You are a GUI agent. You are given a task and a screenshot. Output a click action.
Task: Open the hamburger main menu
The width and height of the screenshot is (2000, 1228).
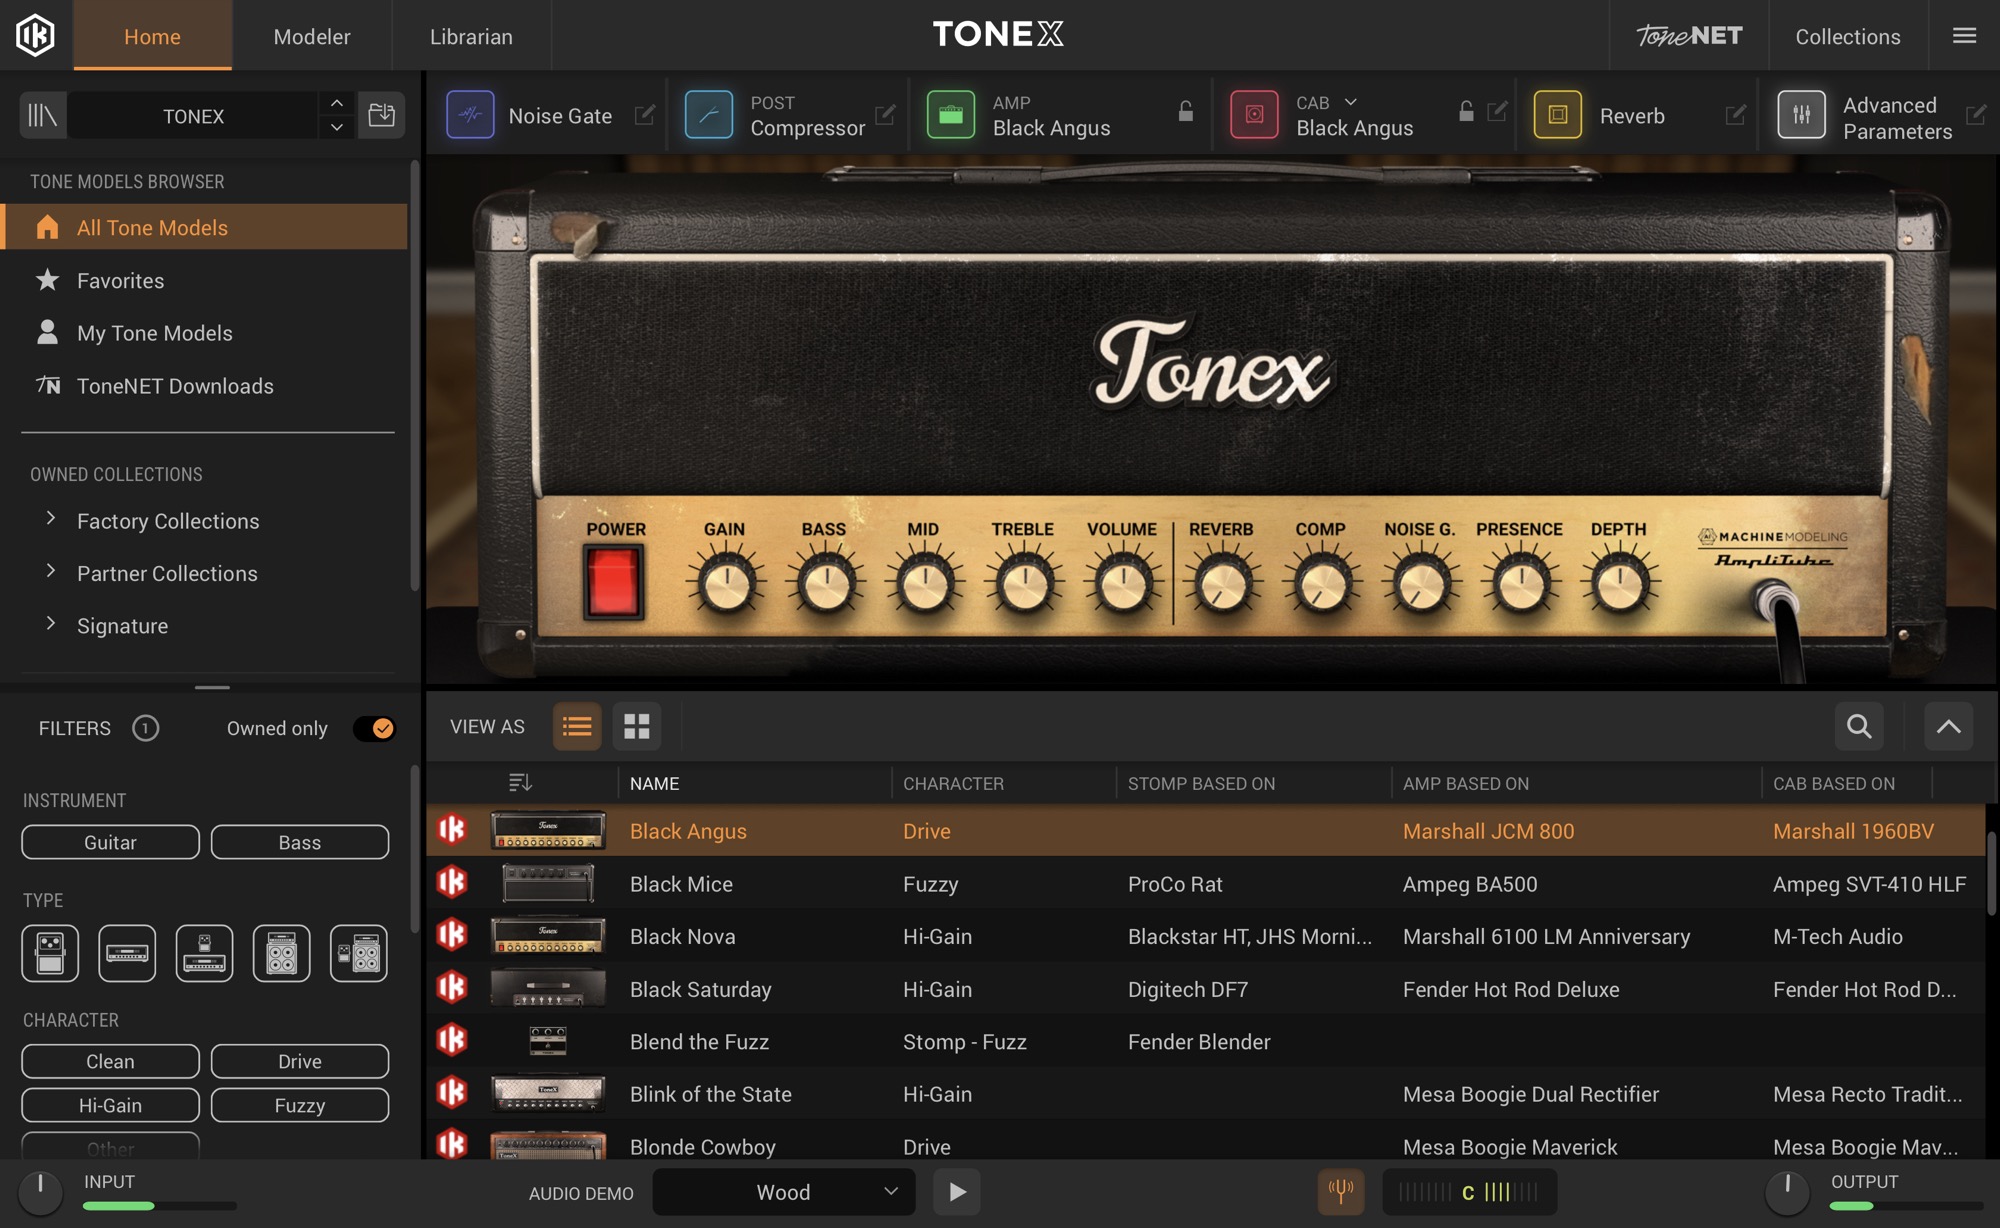[1964, 36]
